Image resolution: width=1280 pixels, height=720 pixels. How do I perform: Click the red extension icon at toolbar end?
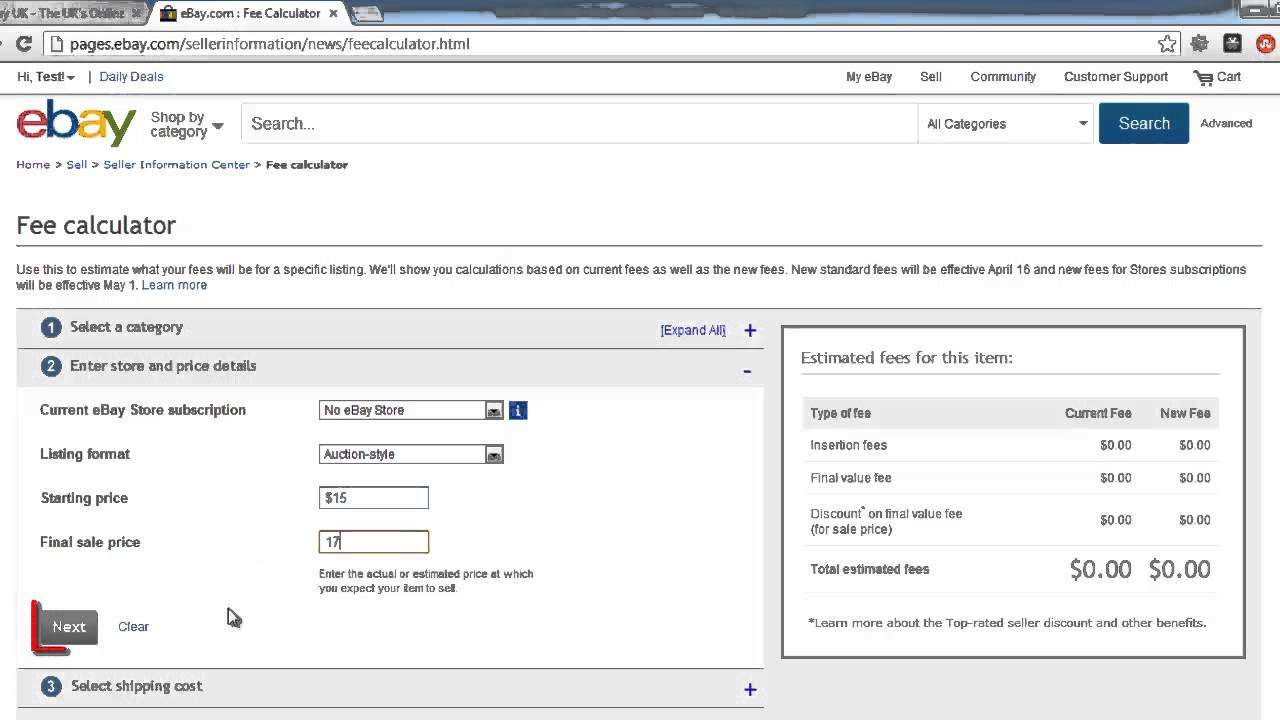[1266, 44]
